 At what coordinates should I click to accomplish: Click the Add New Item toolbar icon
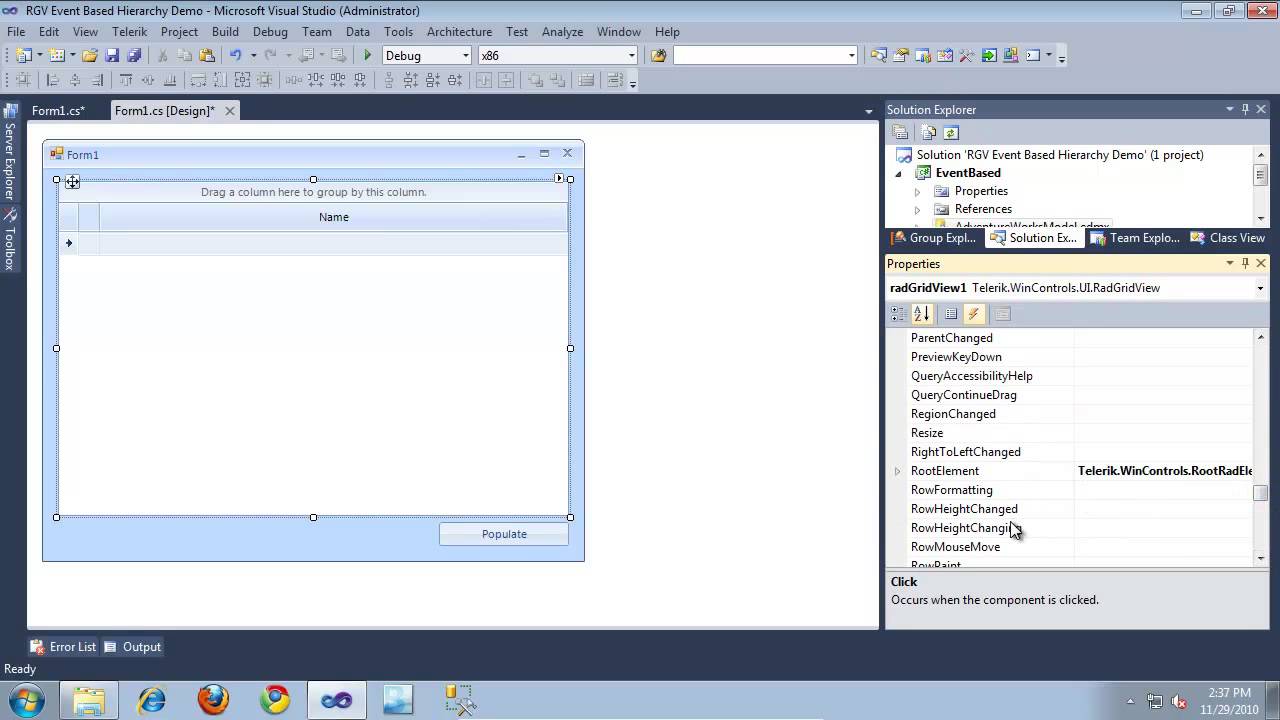pyautogui.click(x=57, y=56)
